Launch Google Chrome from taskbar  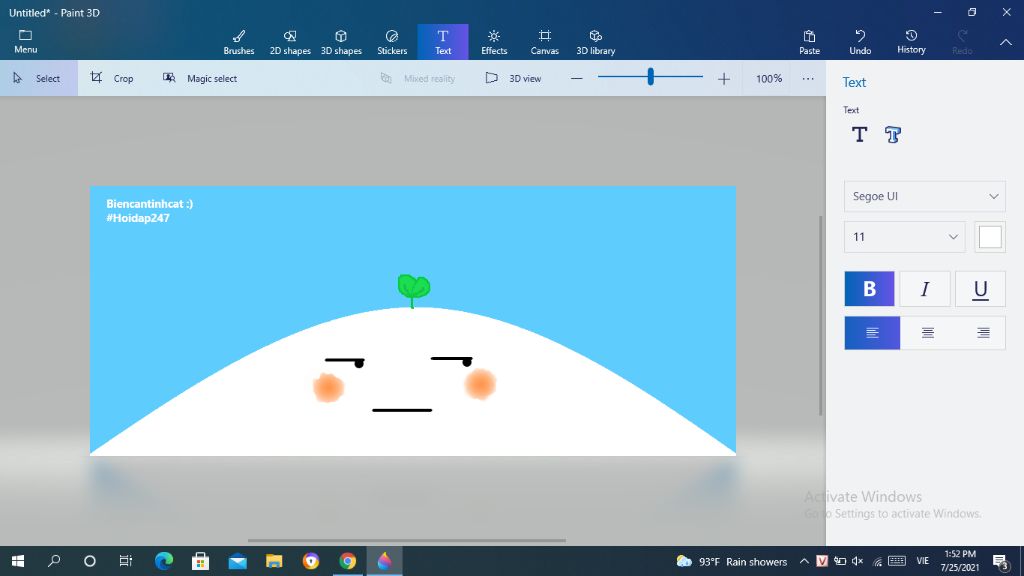347,561
